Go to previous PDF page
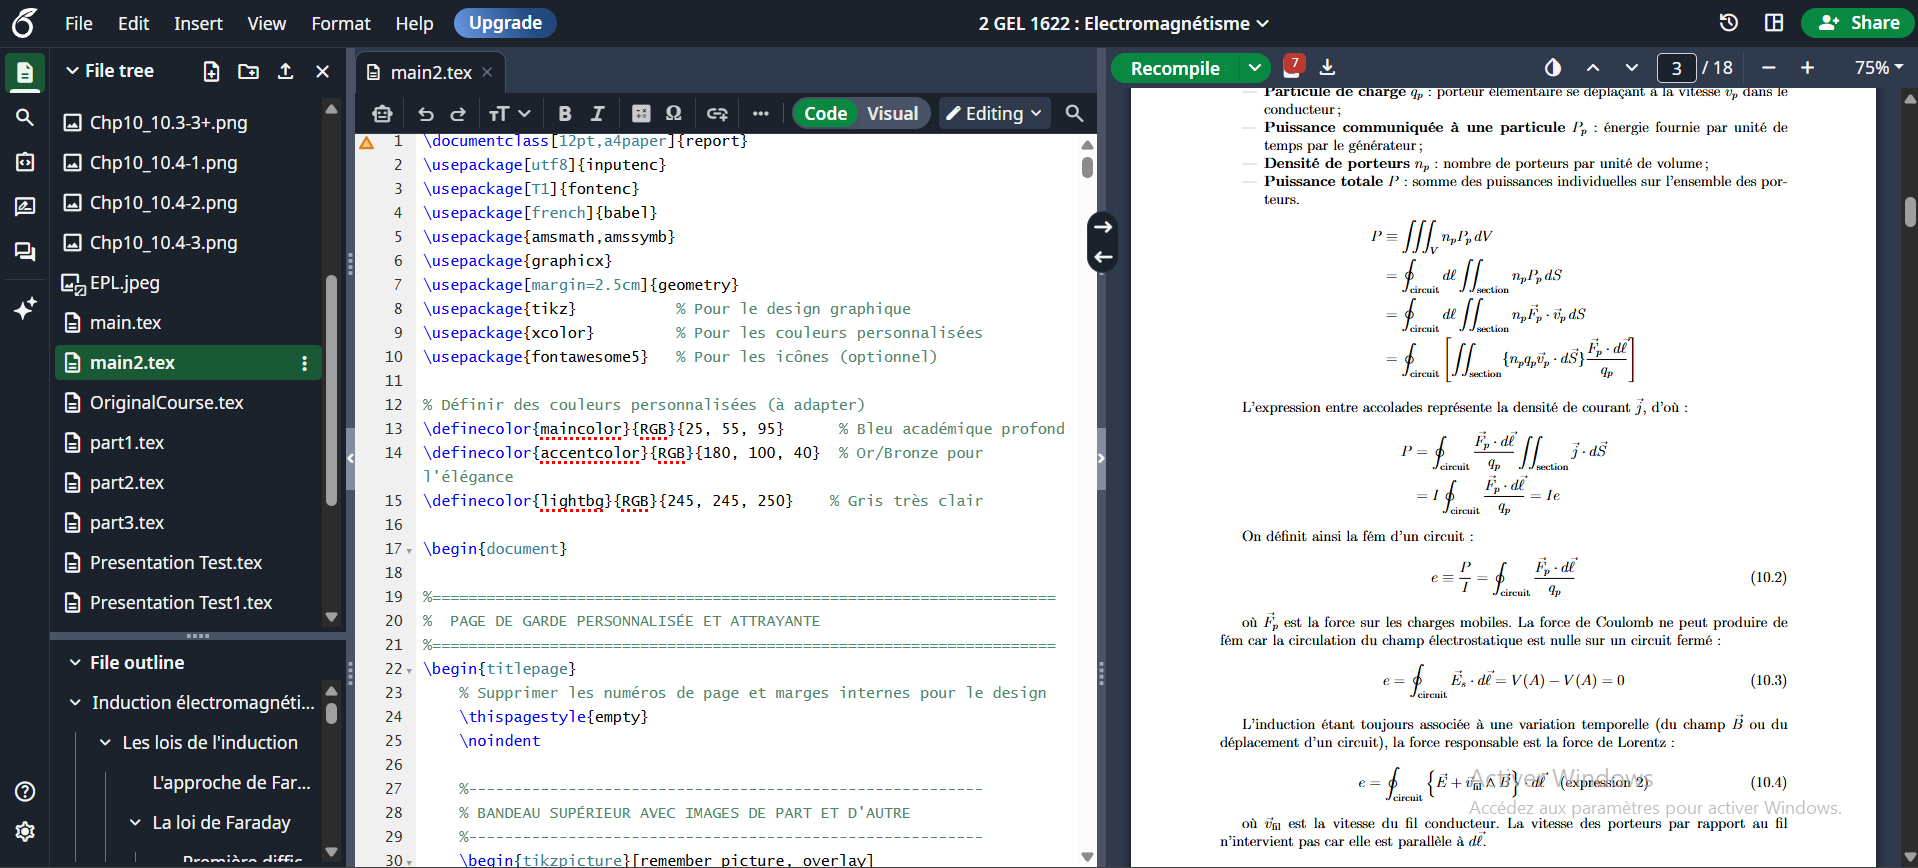Viewport: 1918px width, 868px height. click(x=1593, y=67)
